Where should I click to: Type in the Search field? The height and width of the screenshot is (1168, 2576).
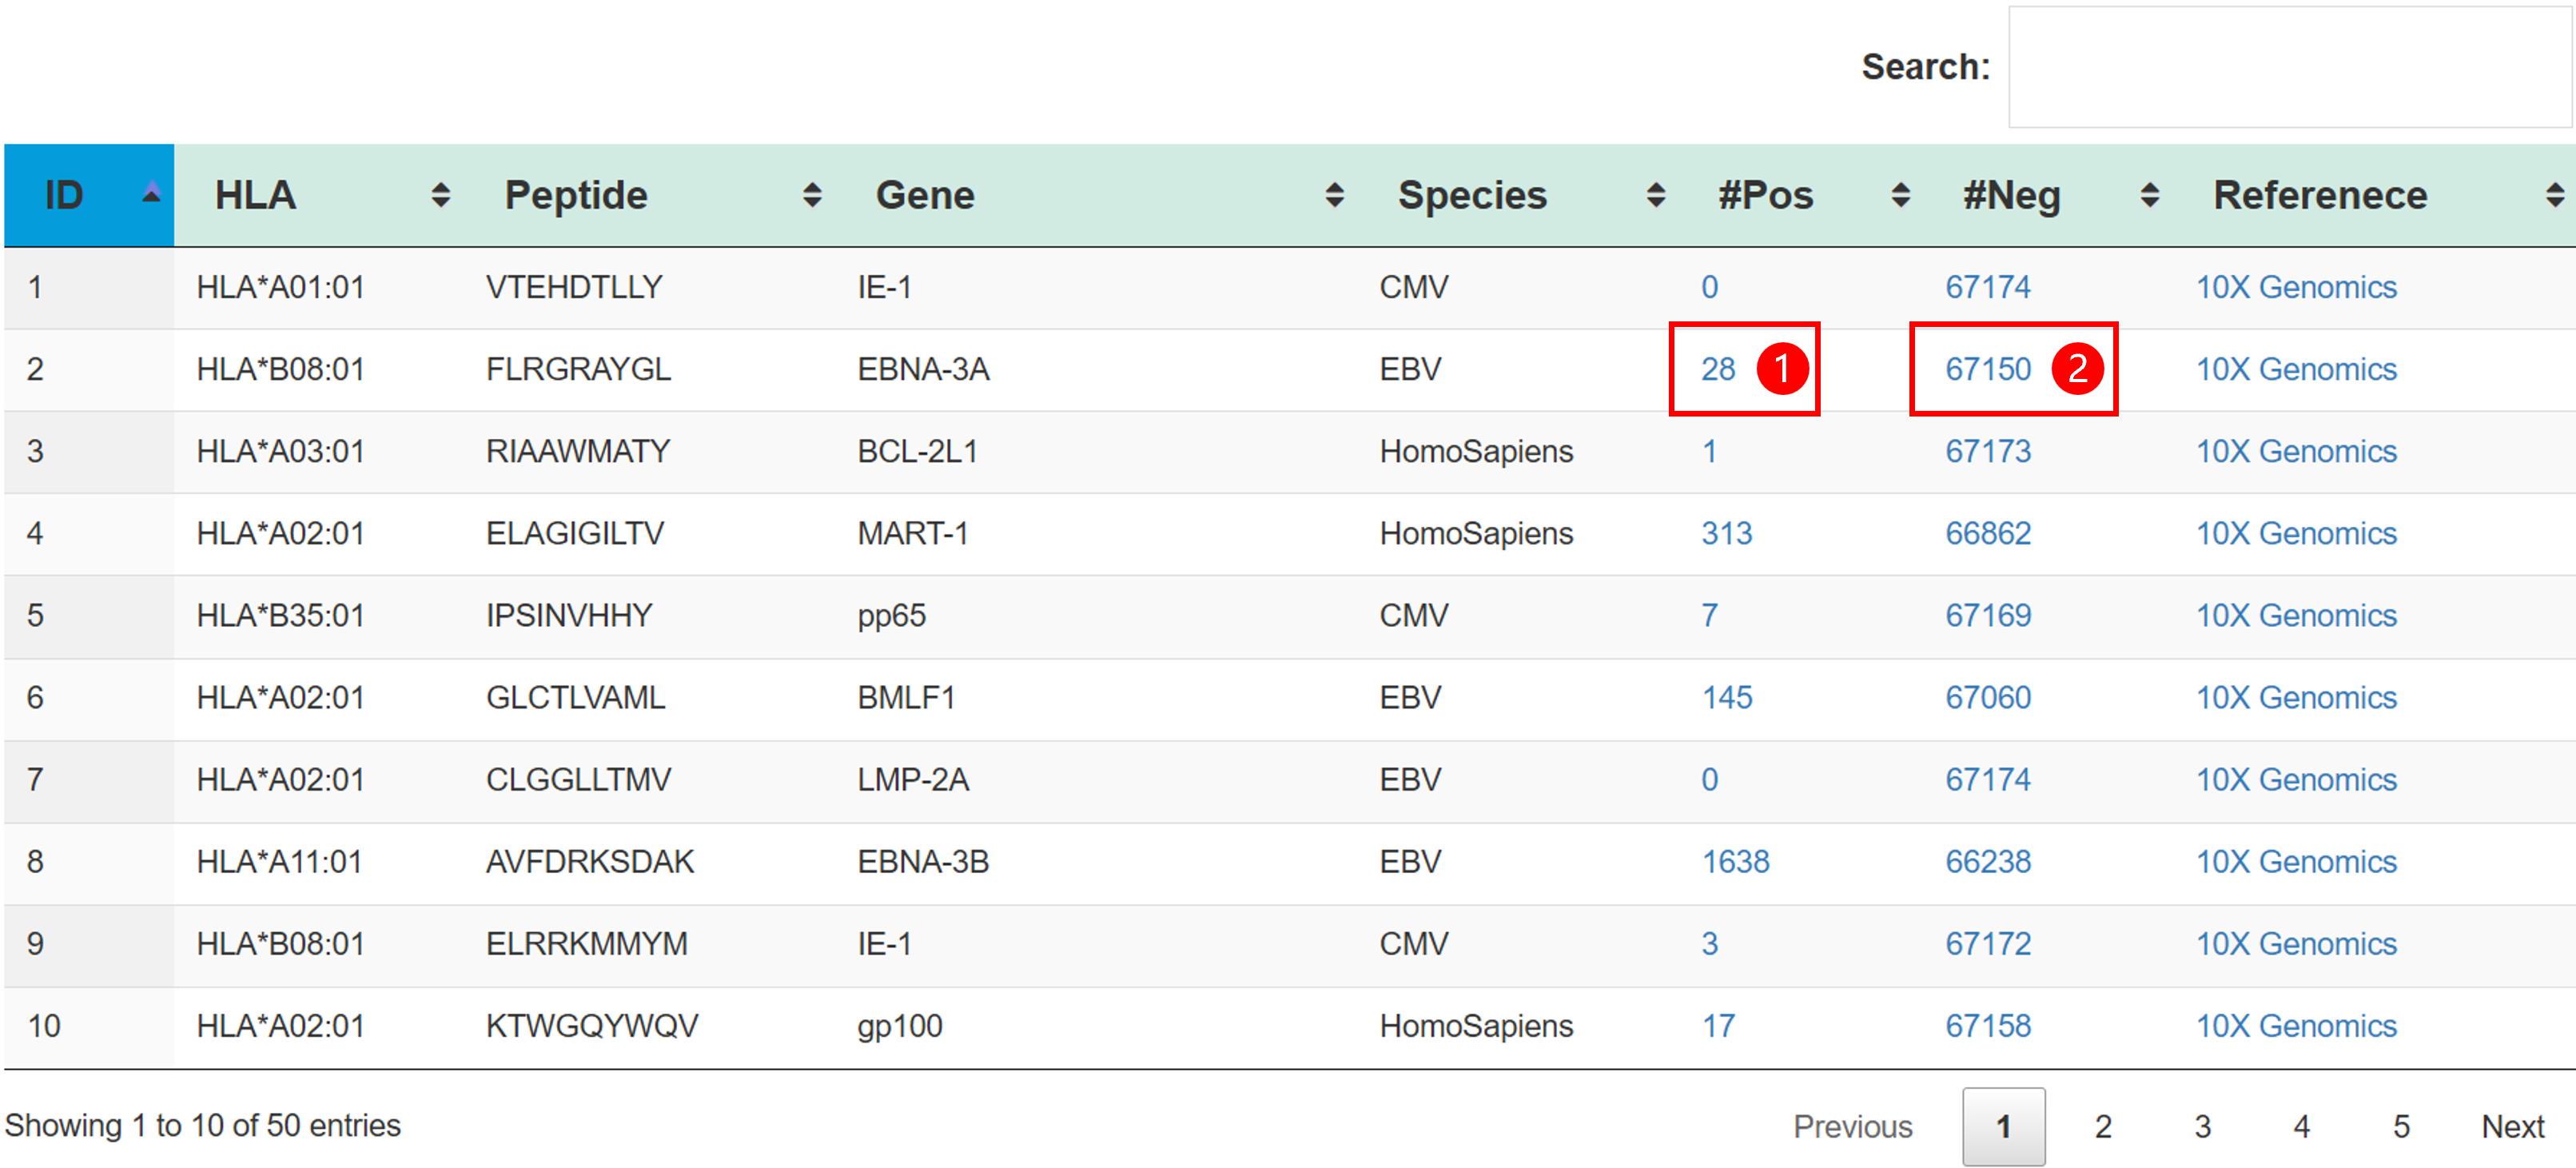[x=2288, y=67]
